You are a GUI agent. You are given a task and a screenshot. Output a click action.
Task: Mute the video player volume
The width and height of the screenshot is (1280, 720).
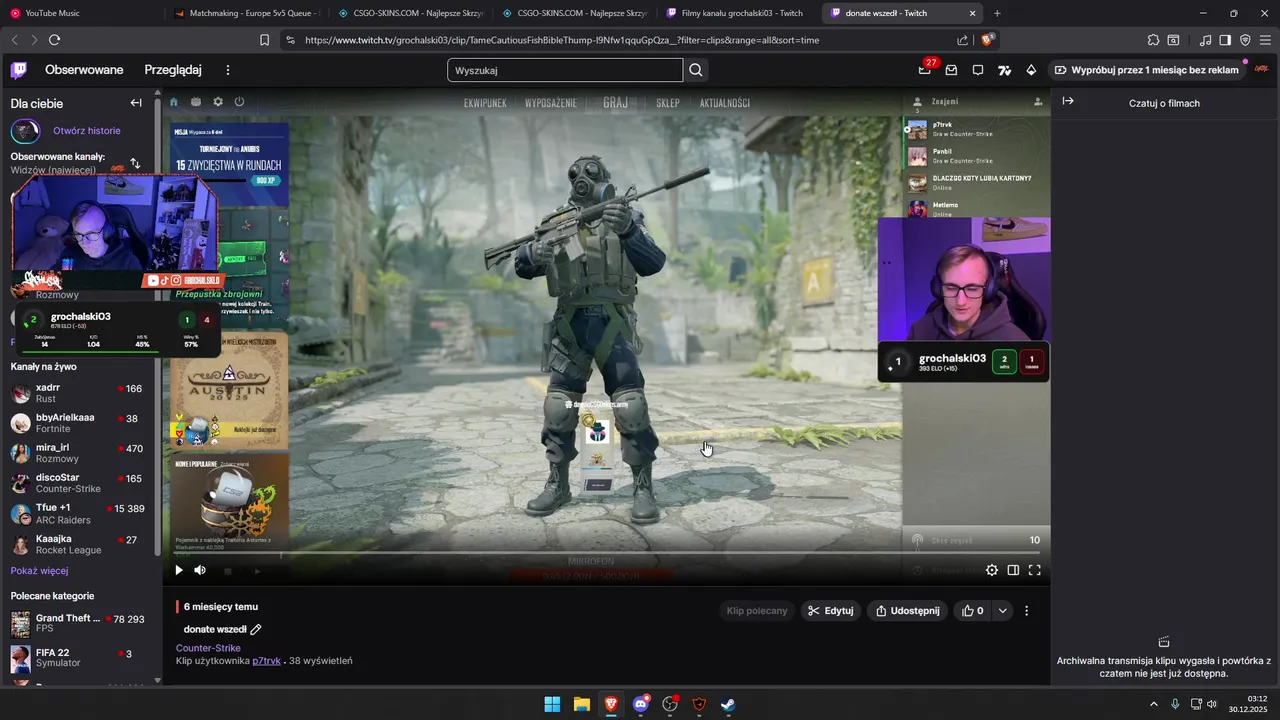[x=200, y=570]
